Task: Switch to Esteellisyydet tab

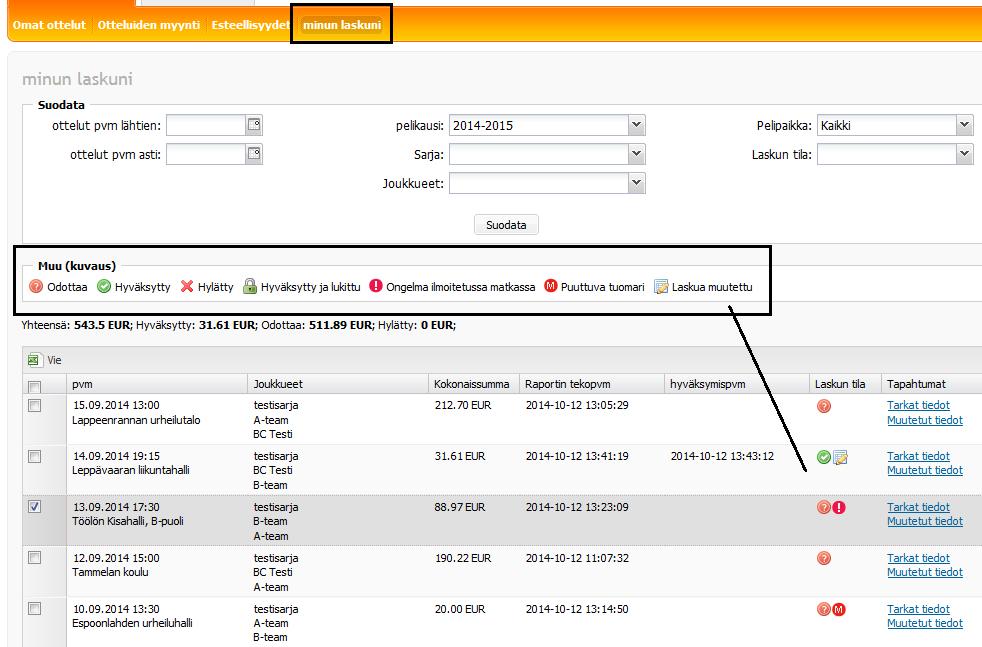Action: click(251, 25)
